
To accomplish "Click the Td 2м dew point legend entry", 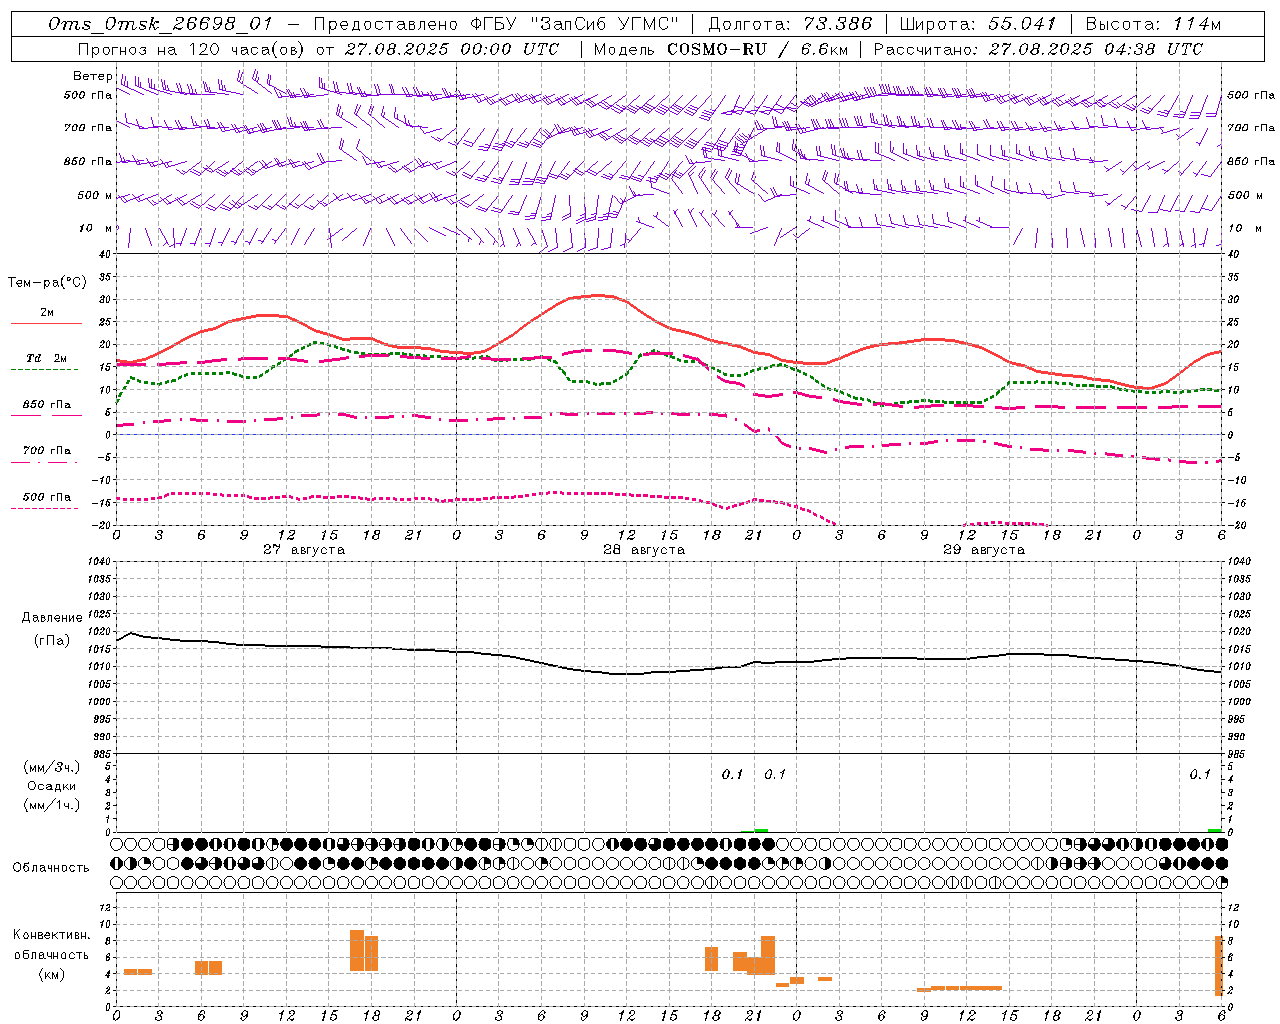I will (x=46, y=358).
